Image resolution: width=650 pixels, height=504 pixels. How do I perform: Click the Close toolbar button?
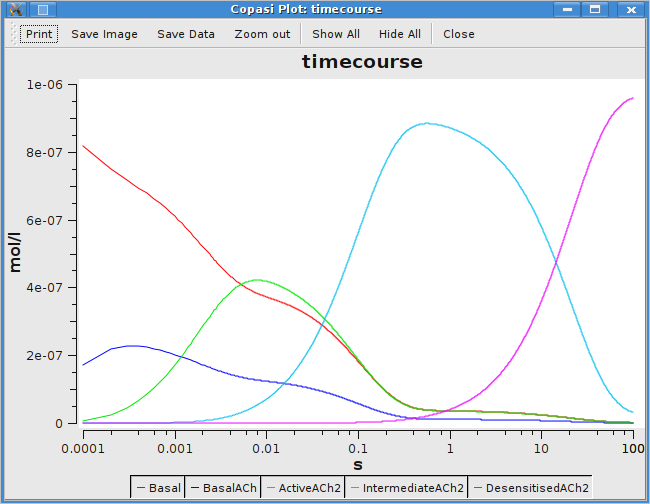pyautogui.click(x=458, y=34)
